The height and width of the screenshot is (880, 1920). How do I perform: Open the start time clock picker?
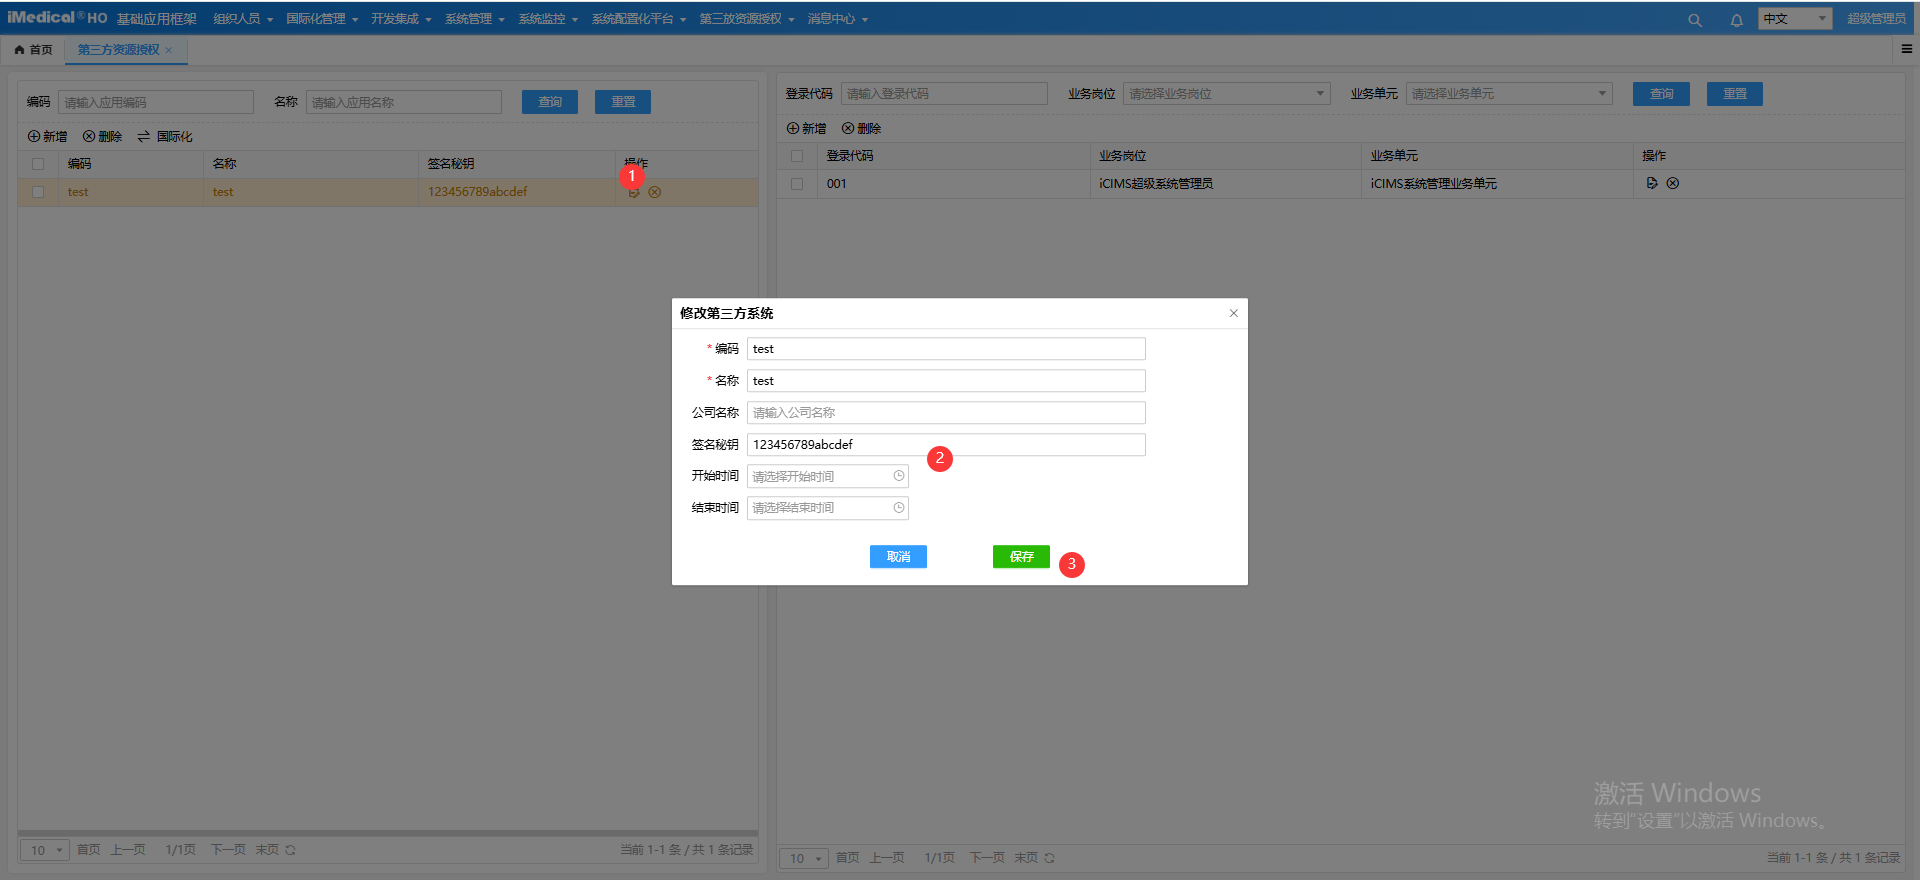pos(898,476)
